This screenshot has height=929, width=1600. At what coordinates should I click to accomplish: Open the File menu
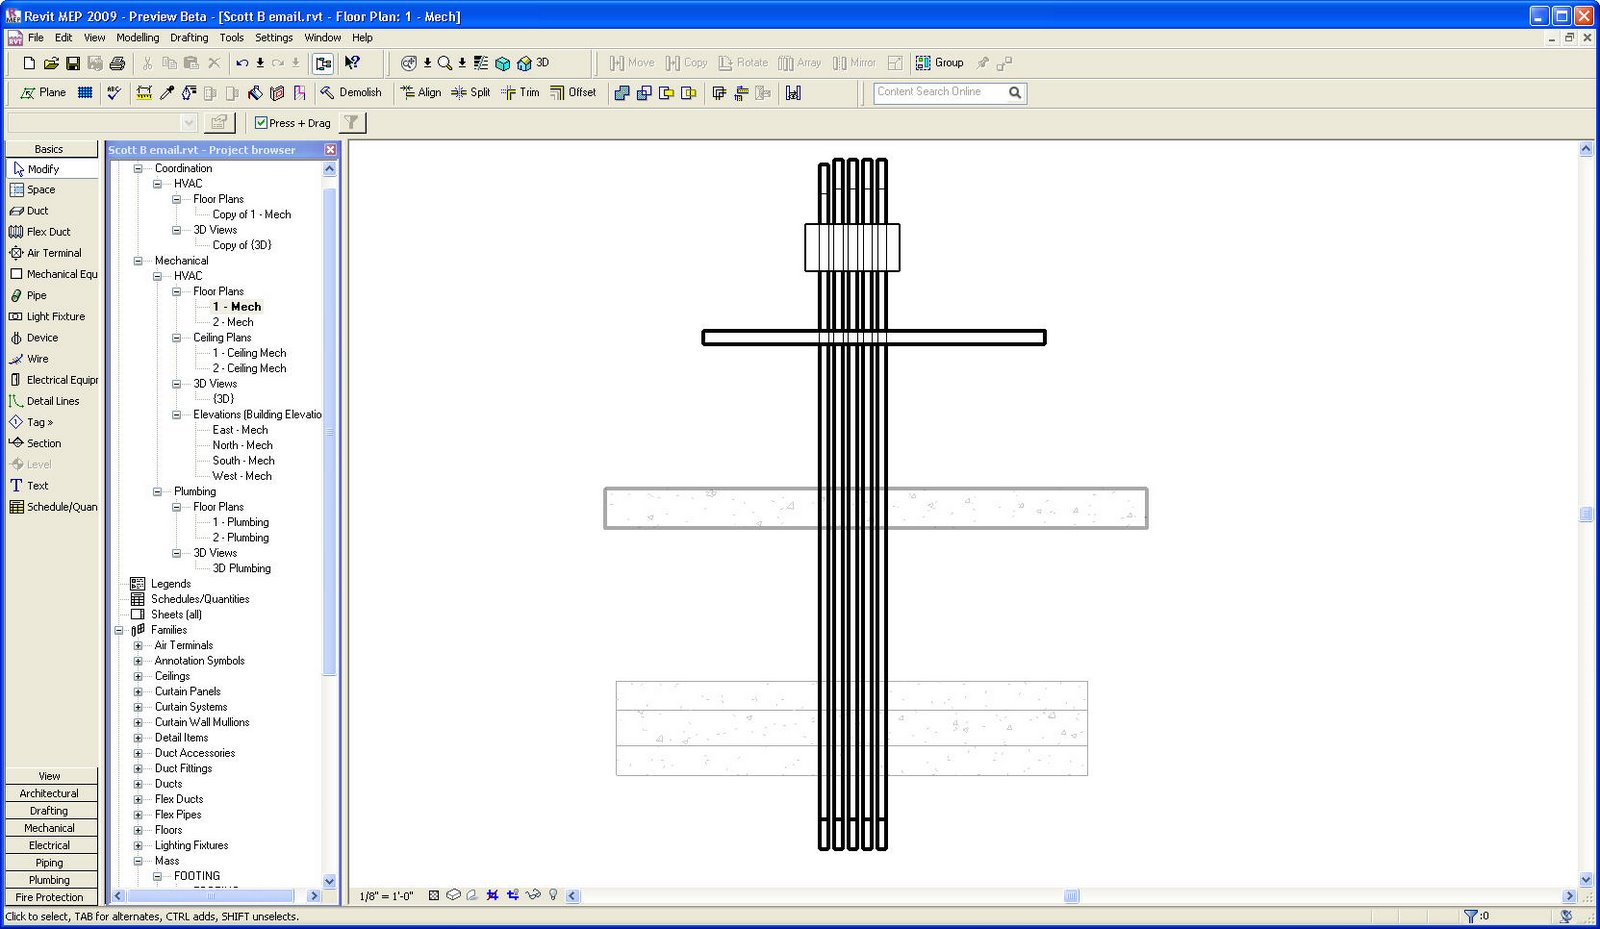(36, 38)
